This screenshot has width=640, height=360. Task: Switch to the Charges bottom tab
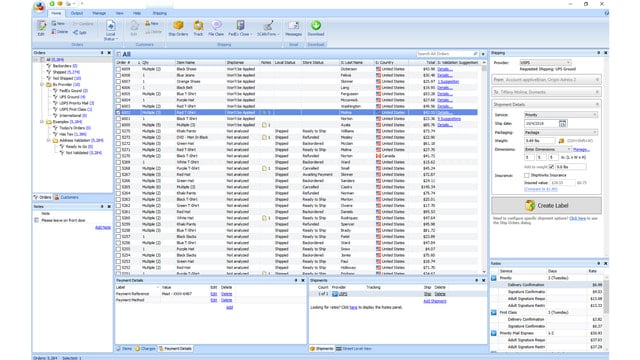coord(146,349)
